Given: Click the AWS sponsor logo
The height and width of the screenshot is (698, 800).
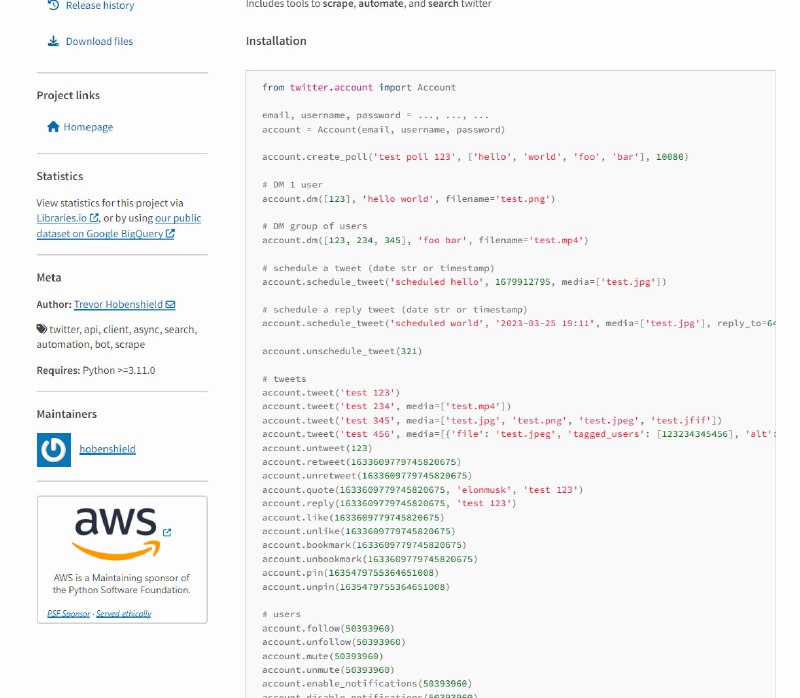Looking at the screenshot, I should (x=115, y=532).
